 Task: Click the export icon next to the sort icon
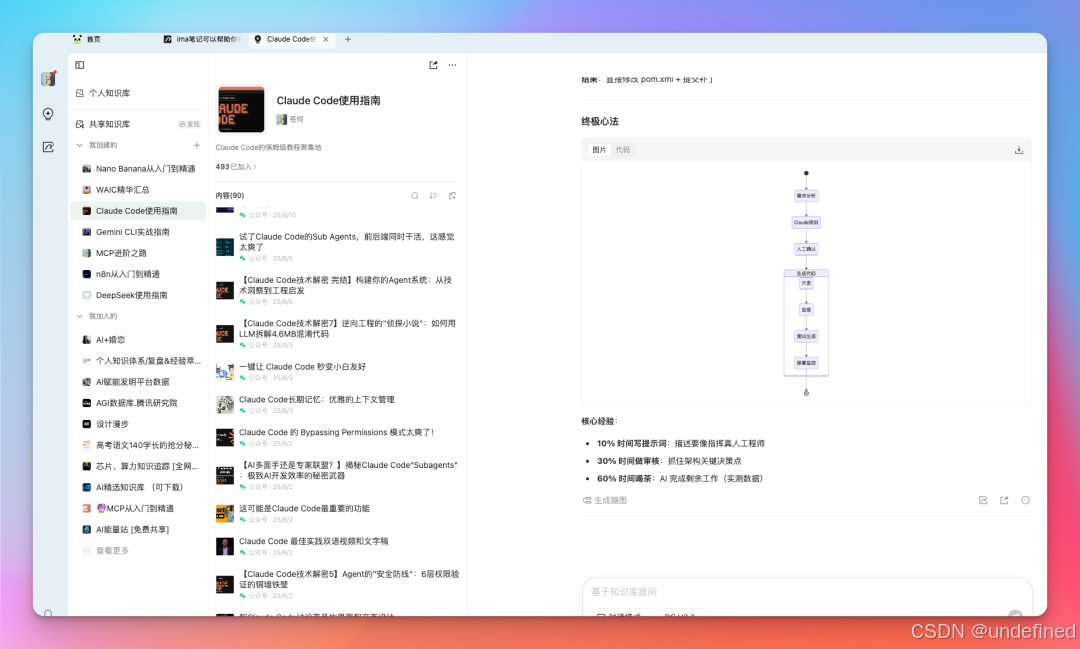(452, 196)
